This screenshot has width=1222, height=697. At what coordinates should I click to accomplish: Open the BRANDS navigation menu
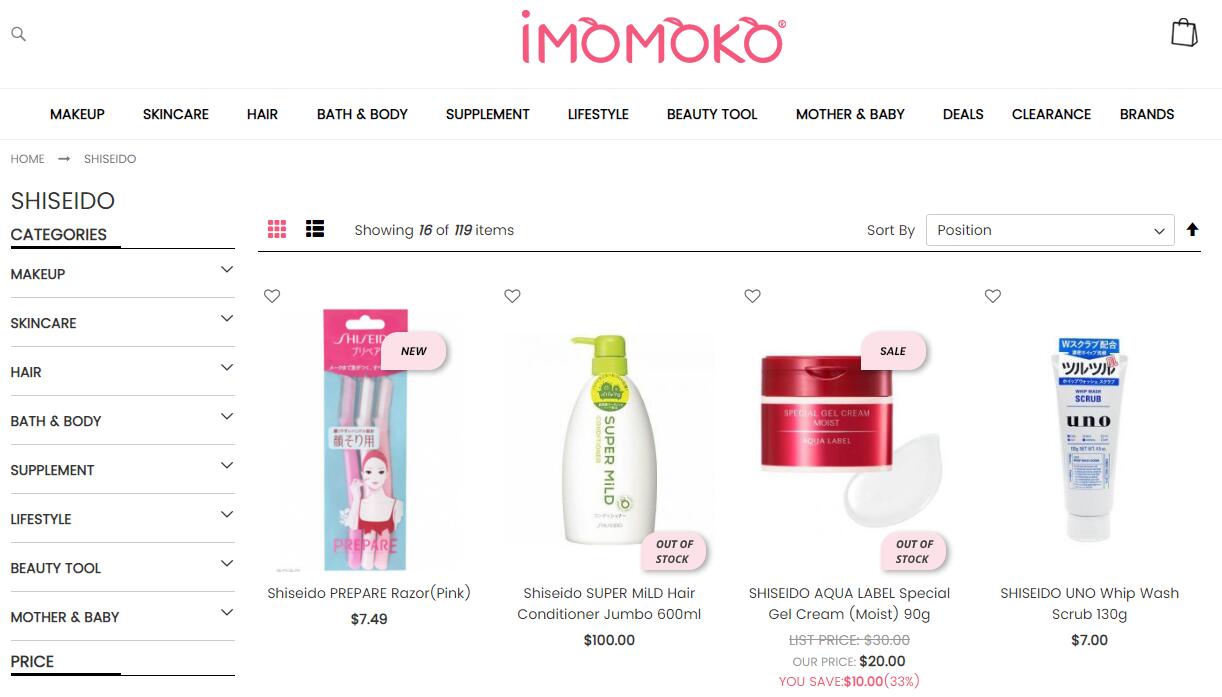coord(1147,114)
